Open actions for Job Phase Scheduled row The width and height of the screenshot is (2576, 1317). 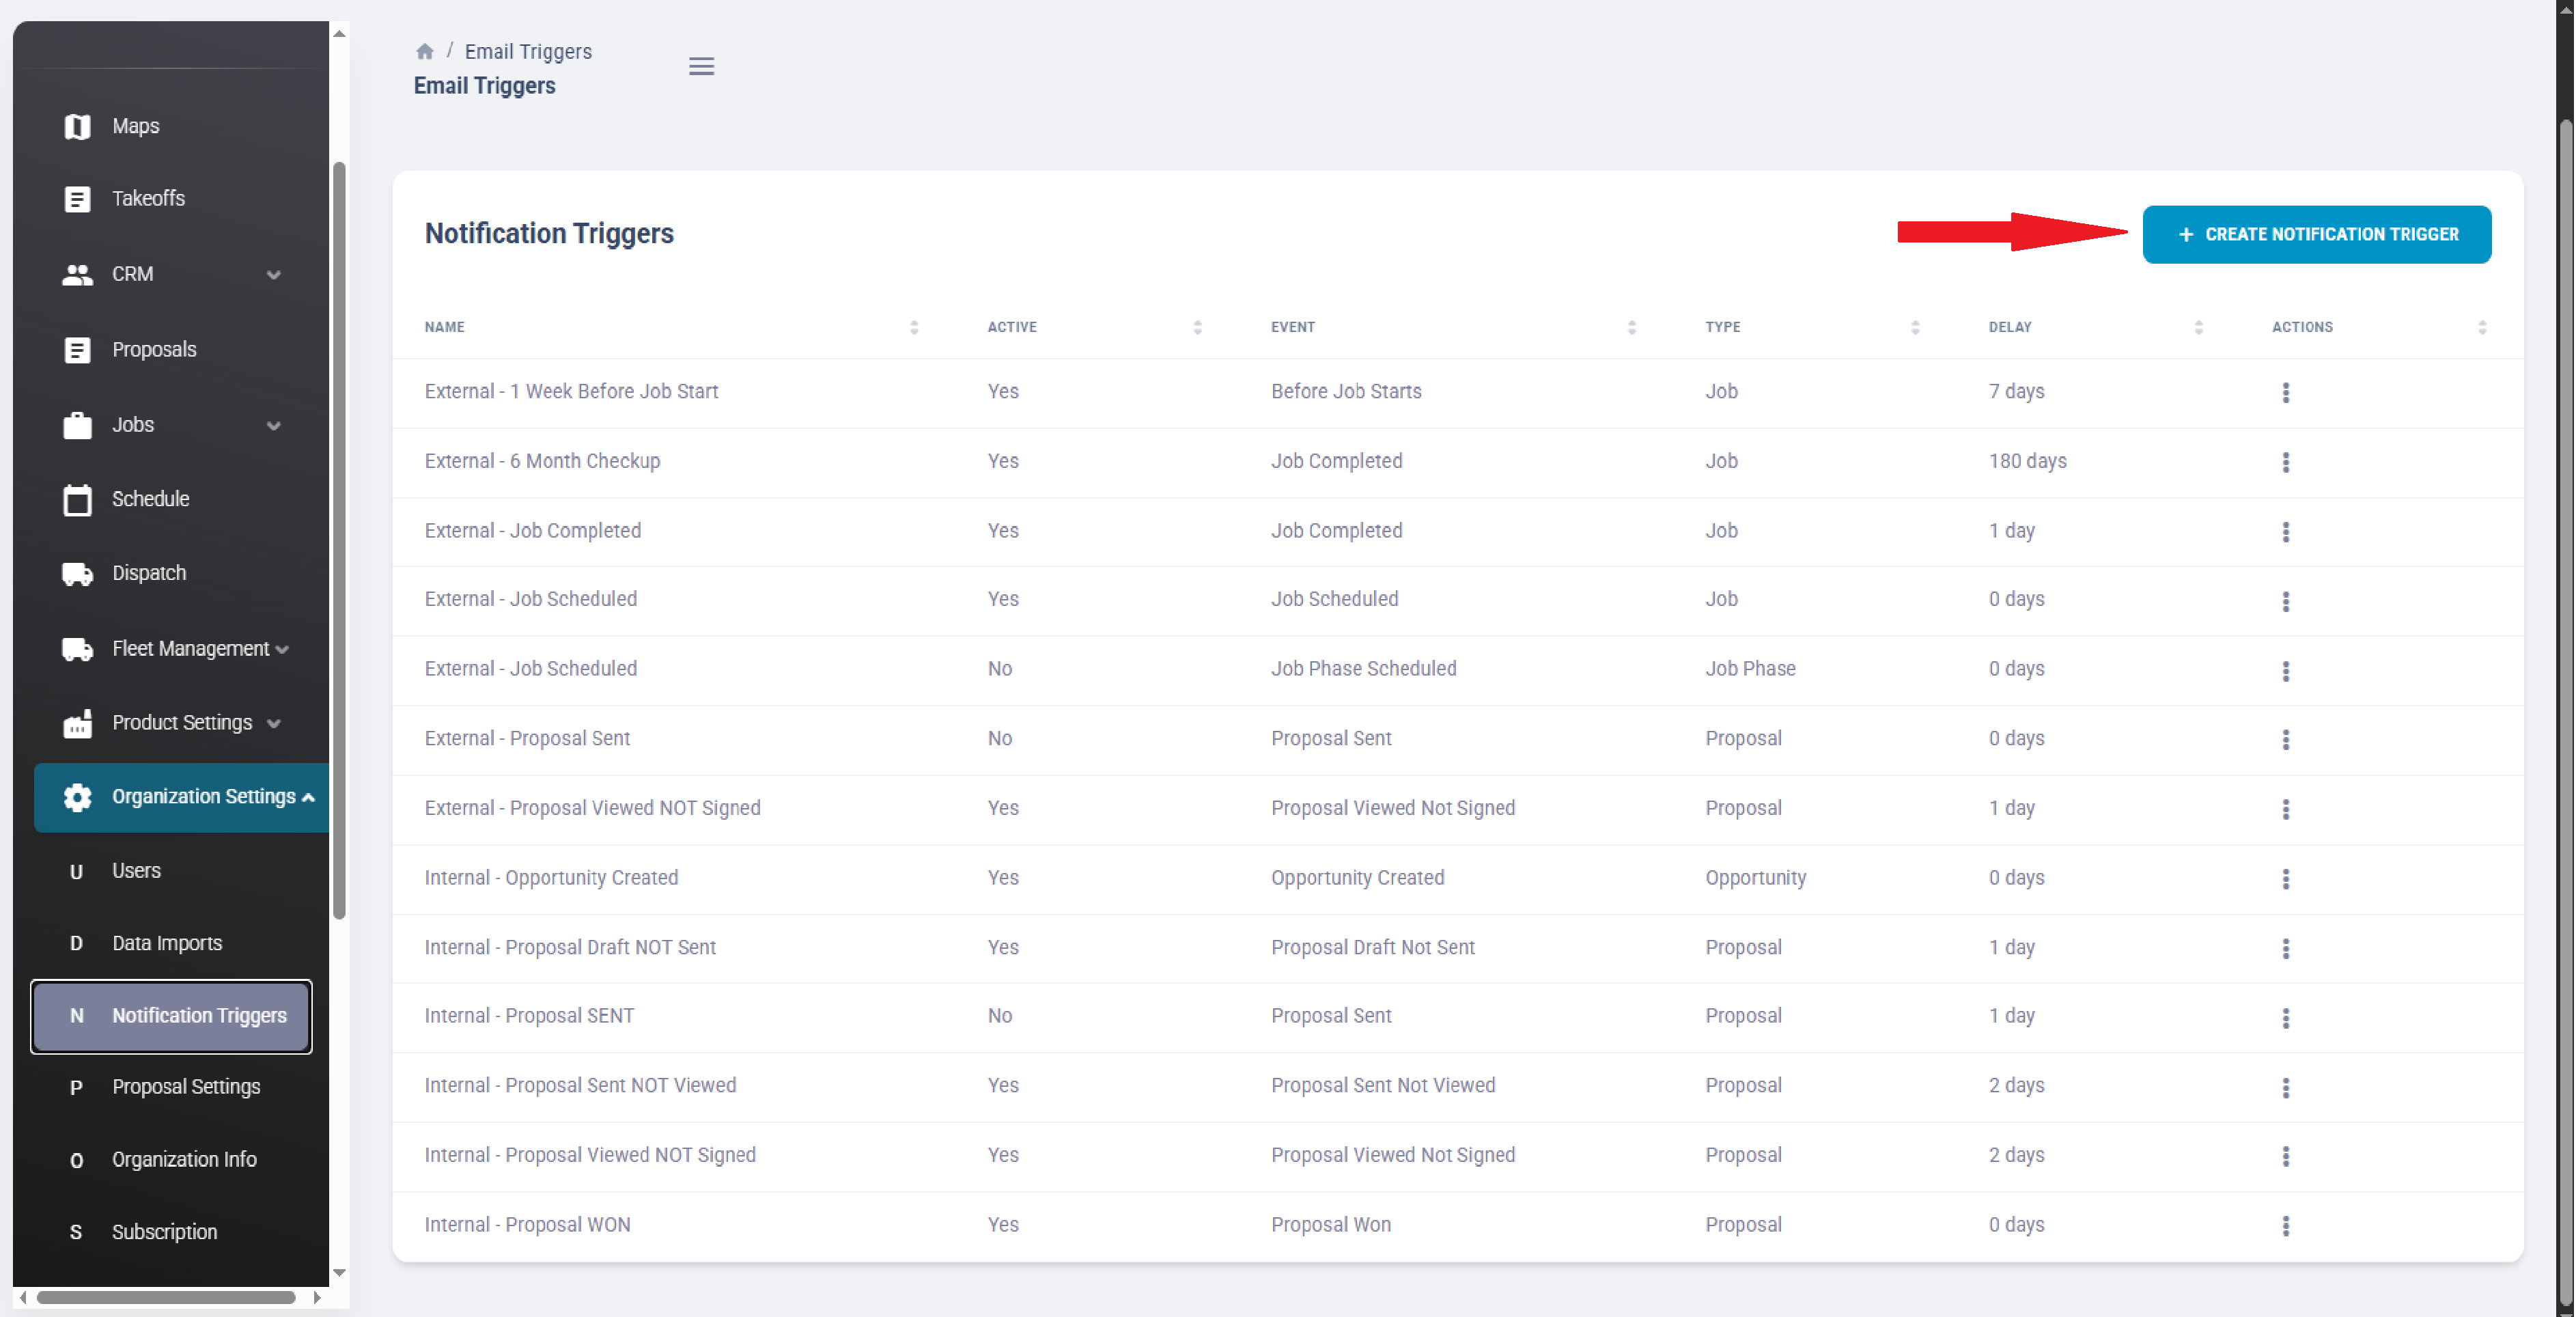tap(2285, 671)
